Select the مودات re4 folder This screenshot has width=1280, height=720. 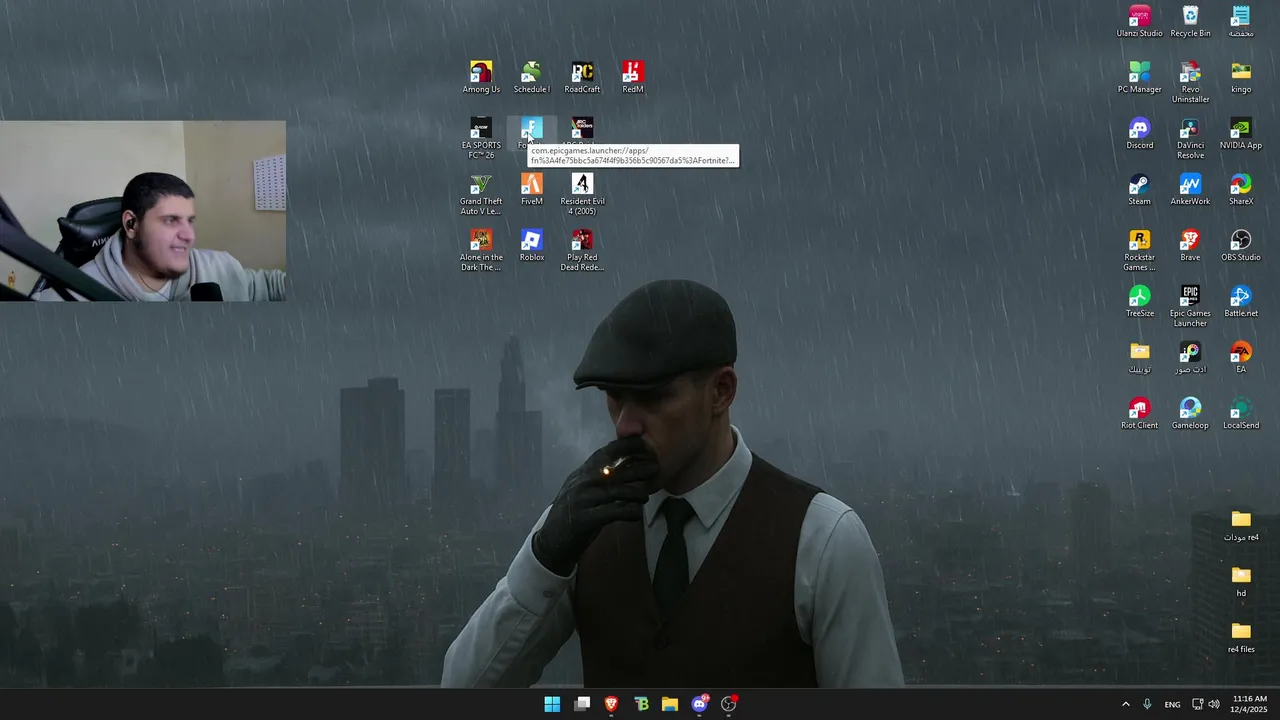(x=1241, y=525)
